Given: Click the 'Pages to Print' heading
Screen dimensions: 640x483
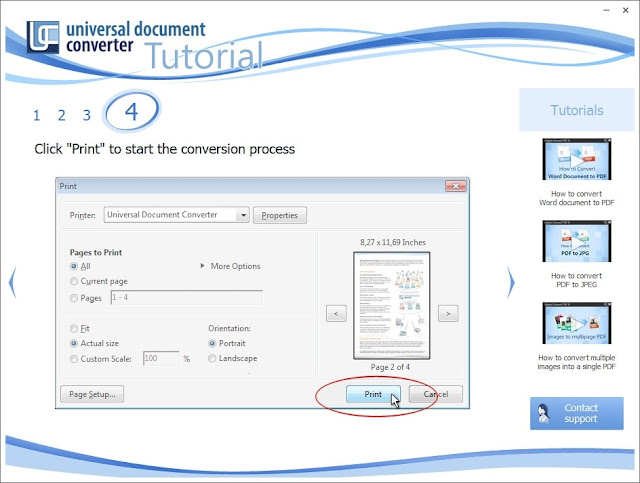Looking at the screenshot, I should pyautogui.click(x=96, y=252).
